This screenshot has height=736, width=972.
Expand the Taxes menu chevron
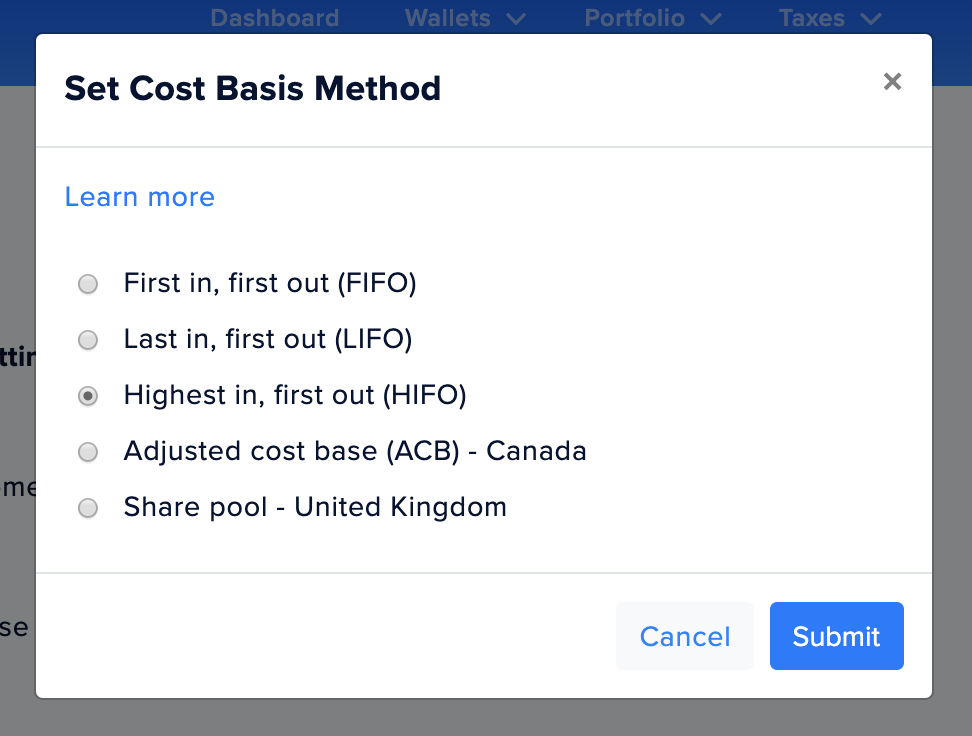870,18
